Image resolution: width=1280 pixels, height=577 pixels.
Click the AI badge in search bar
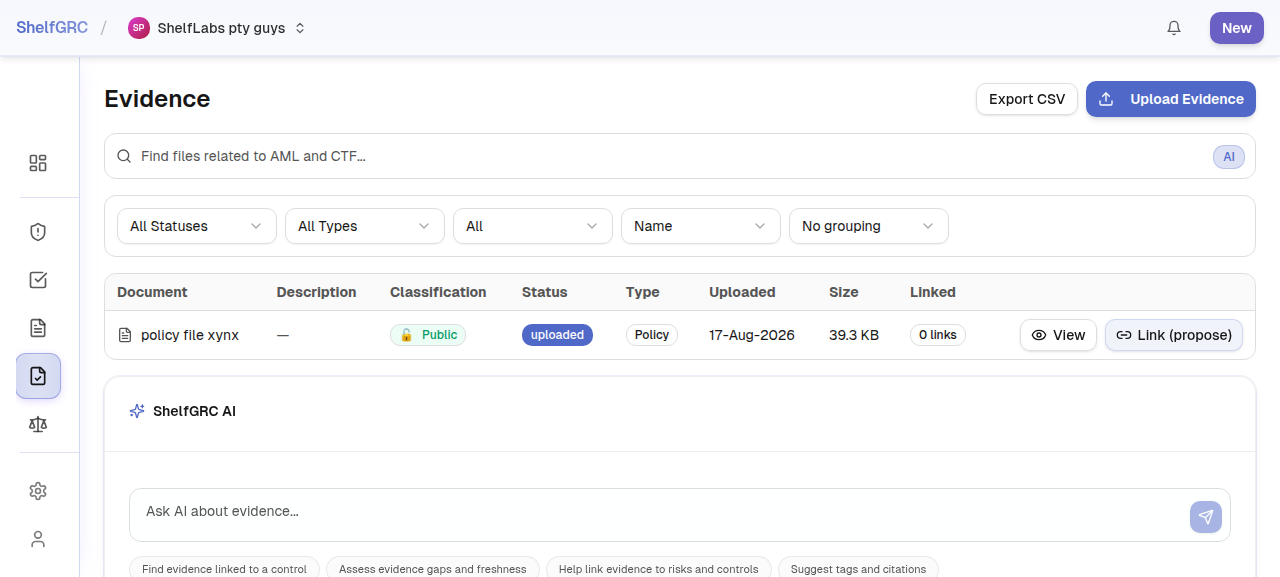(1229, 157)
